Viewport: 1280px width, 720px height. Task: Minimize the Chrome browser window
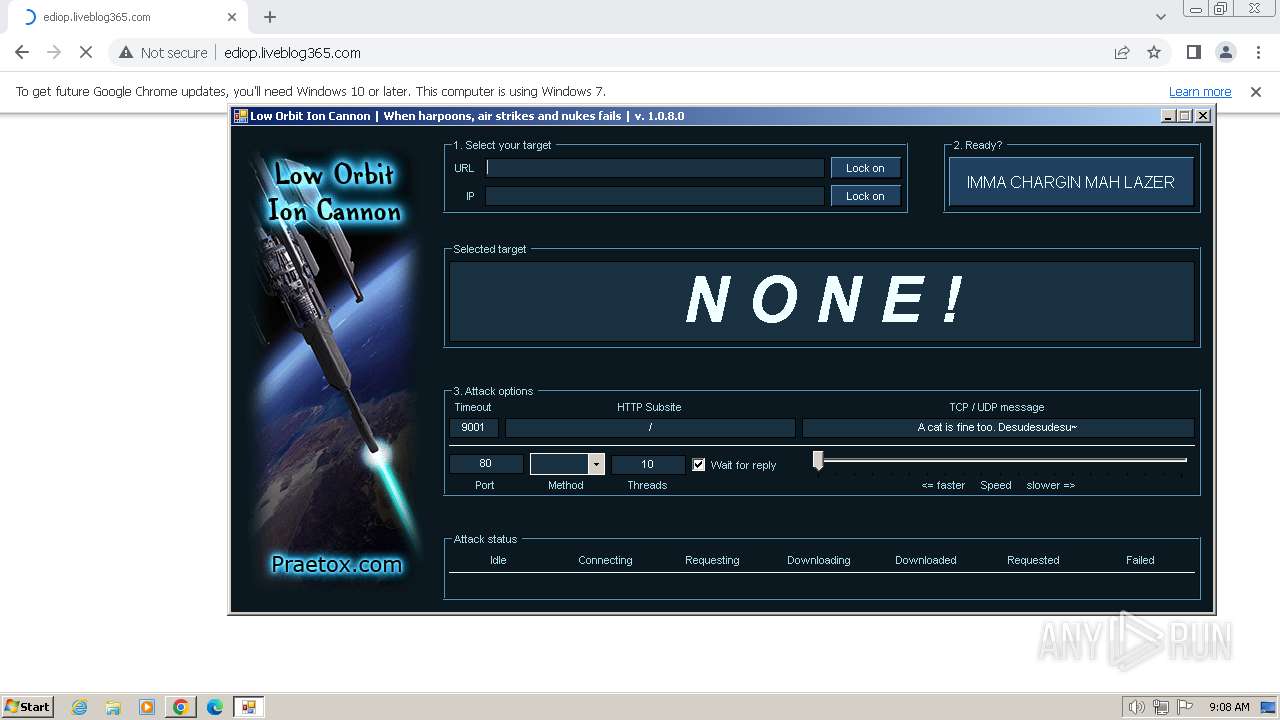tap(1195, 9)
